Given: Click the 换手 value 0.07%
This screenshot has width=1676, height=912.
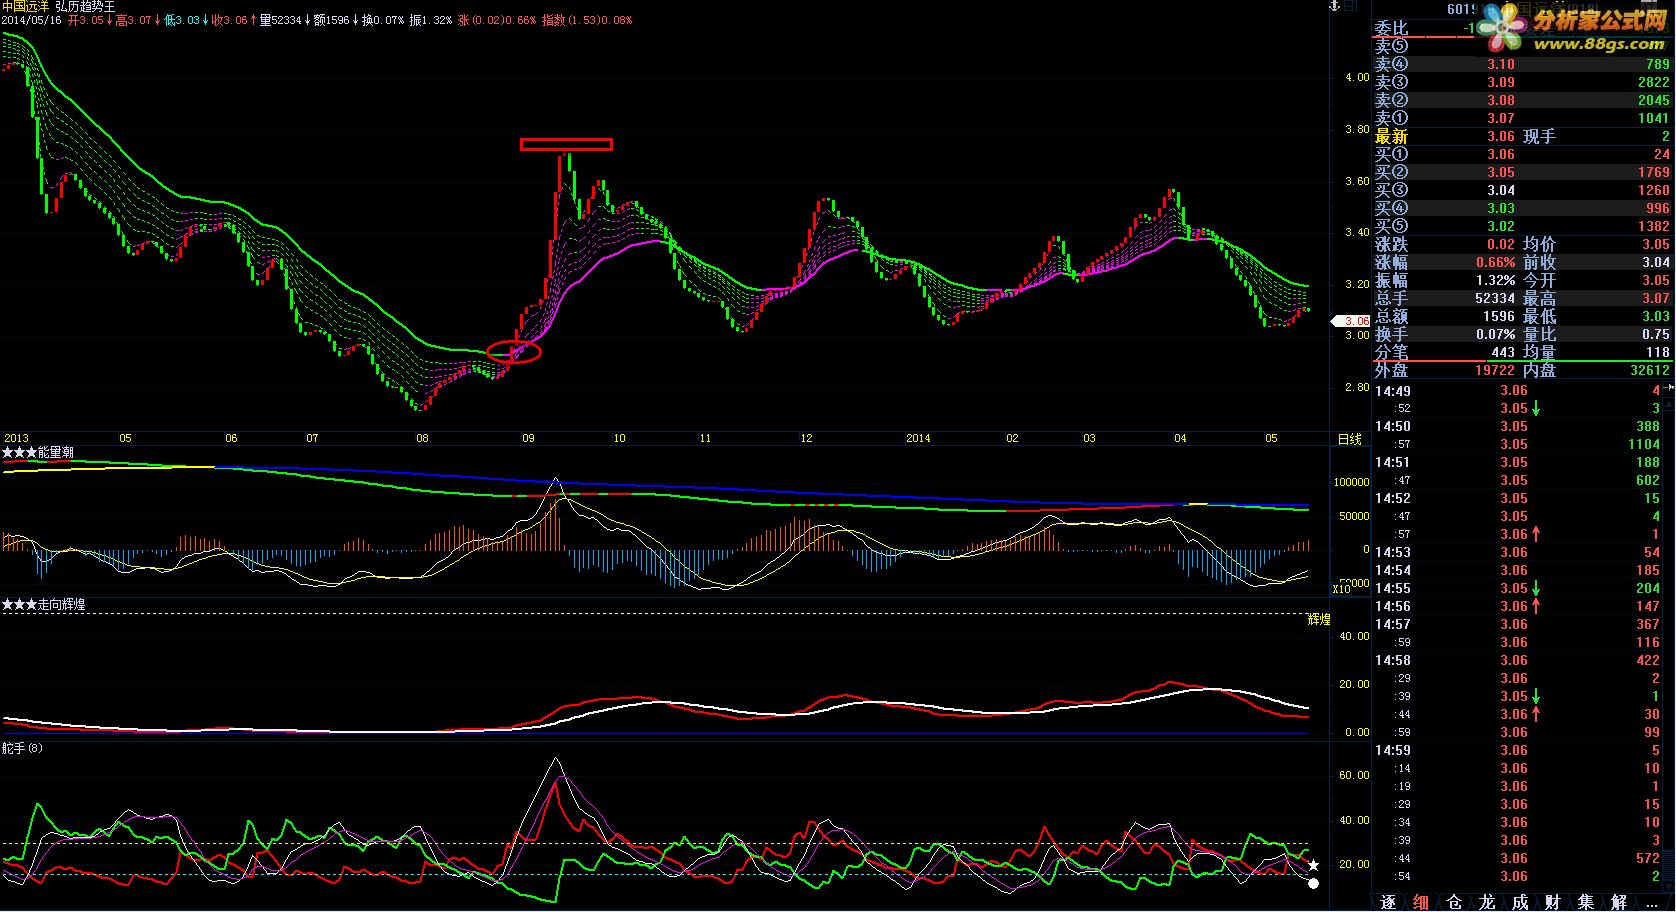Looking at the screenshot, I should [x=1495, y=334].
